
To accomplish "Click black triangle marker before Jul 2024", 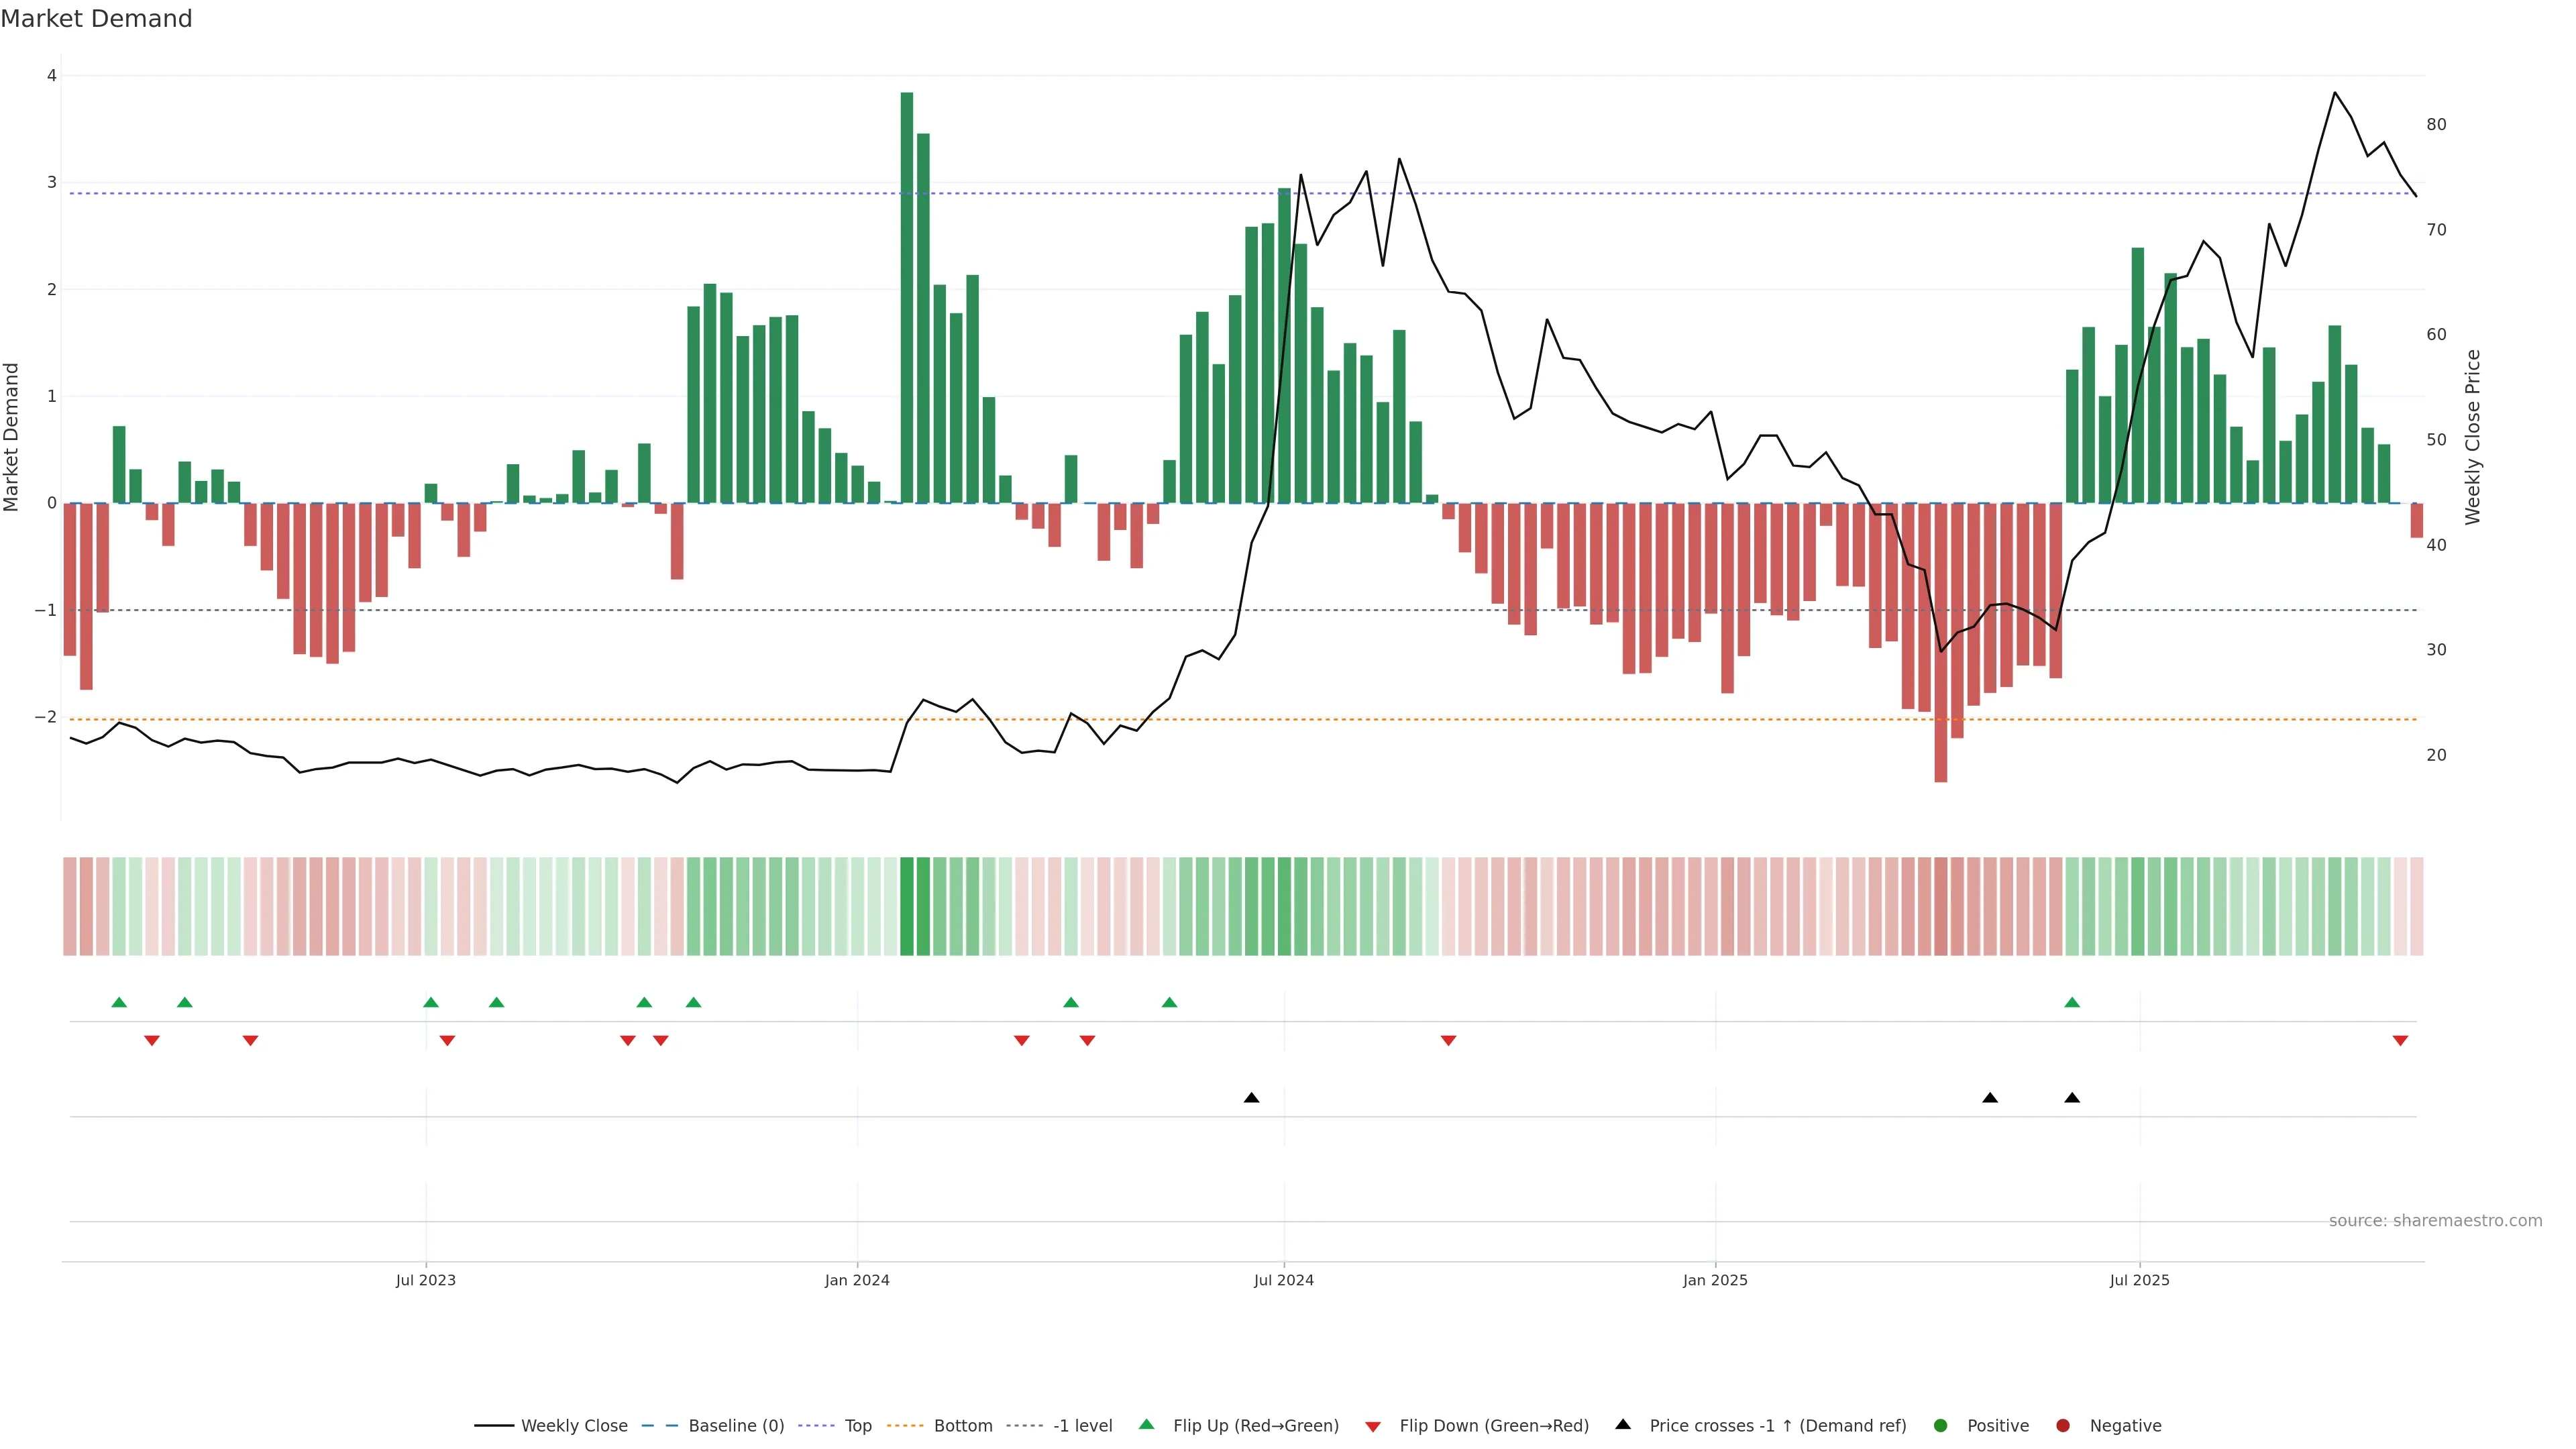I will 1251,1098.
